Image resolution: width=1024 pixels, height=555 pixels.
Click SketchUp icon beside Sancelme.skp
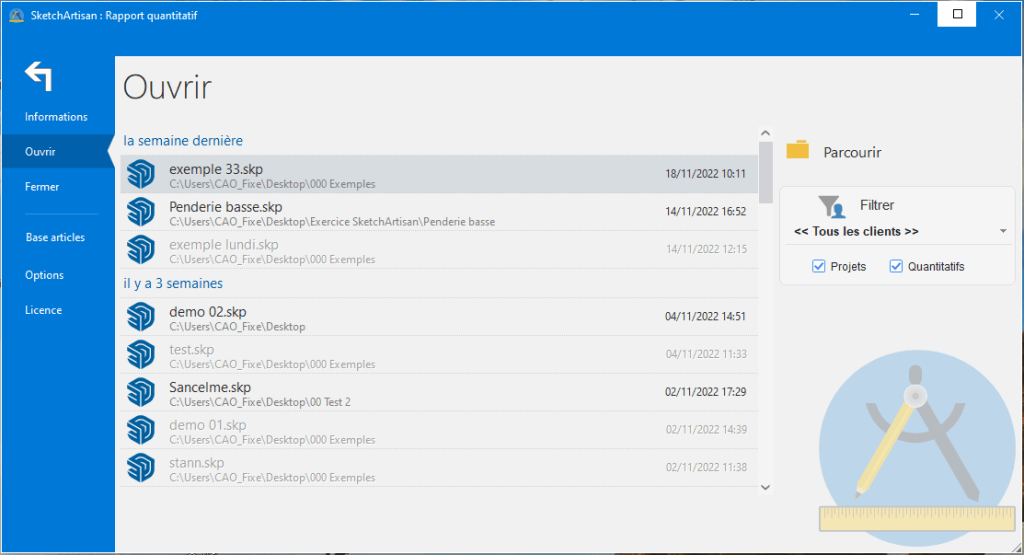(140, 393)
